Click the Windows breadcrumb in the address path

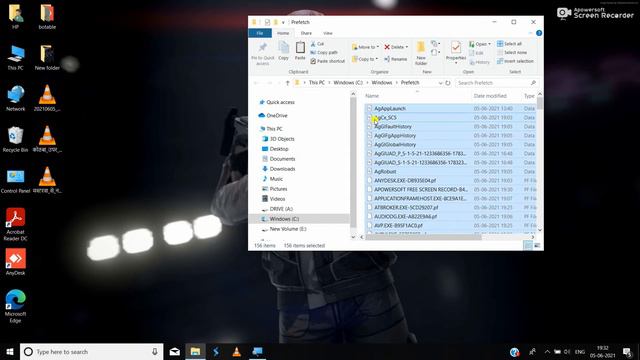point(382,82)
